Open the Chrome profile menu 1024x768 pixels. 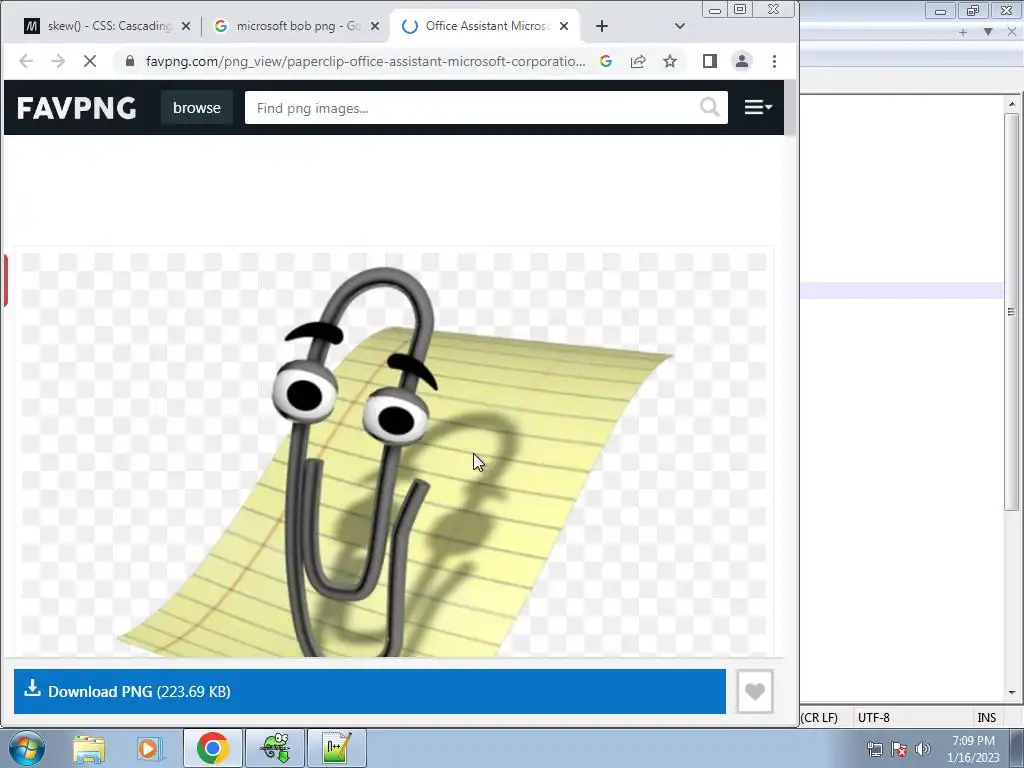click(742, 61)
